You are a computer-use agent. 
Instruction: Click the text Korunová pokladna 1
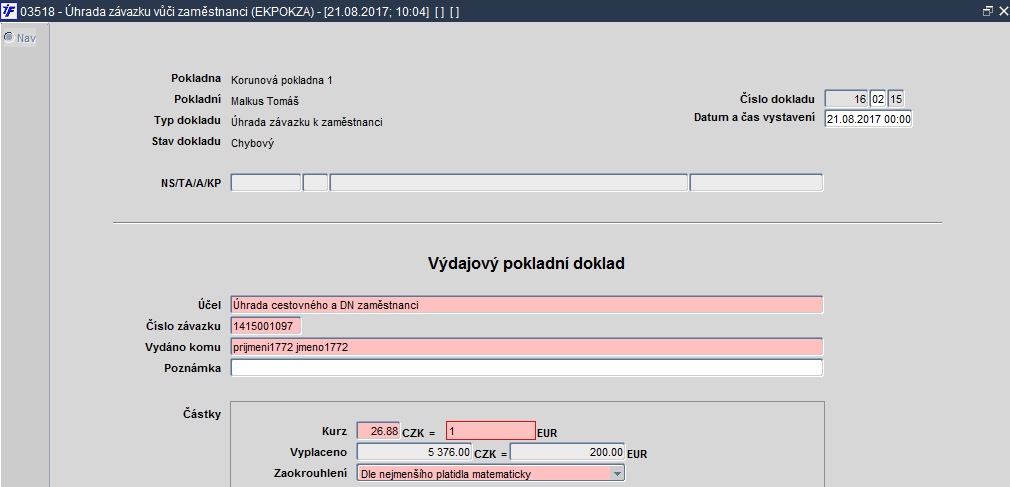click(x=281, y=81)
